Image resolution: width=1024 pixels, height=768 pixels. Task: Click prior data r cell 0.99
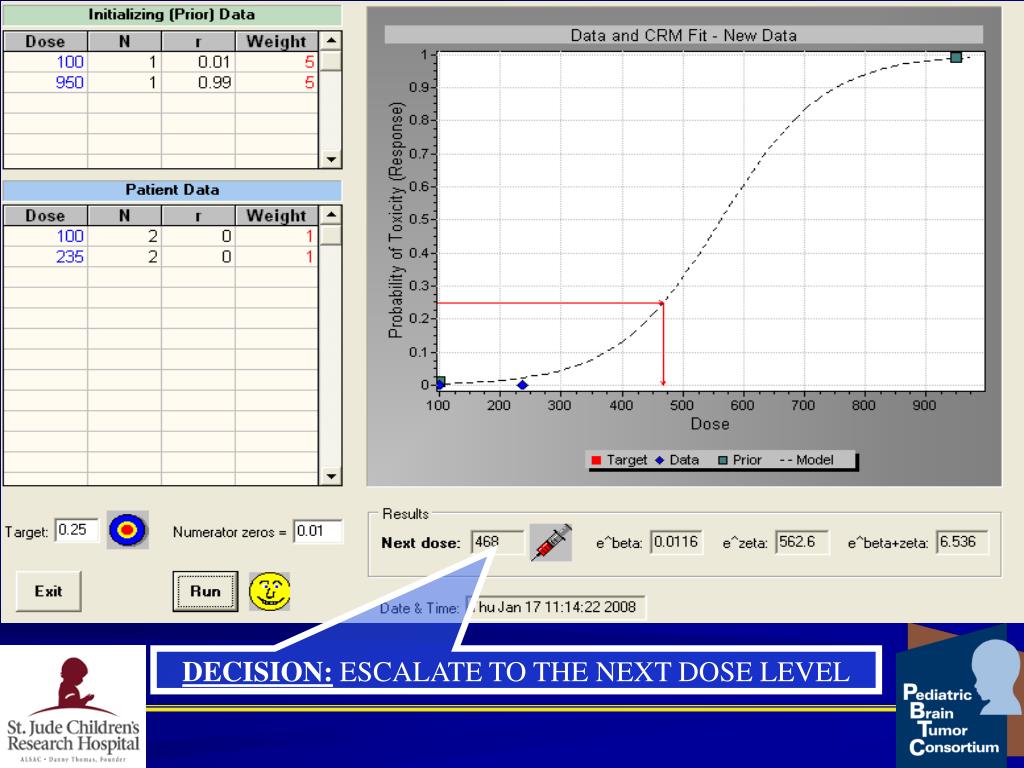tap(198, 82)
